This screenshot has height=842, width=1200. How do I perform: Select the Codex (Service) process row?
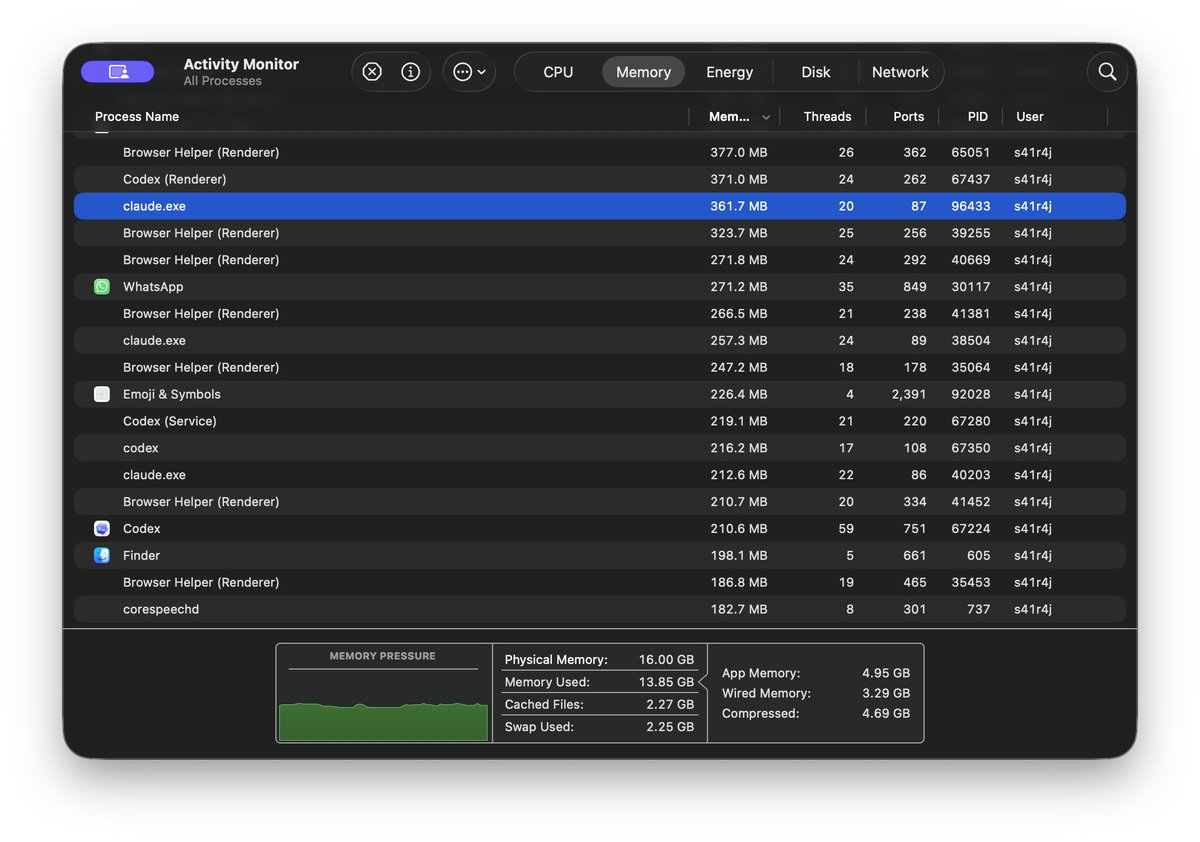click(x=600, y=421)
